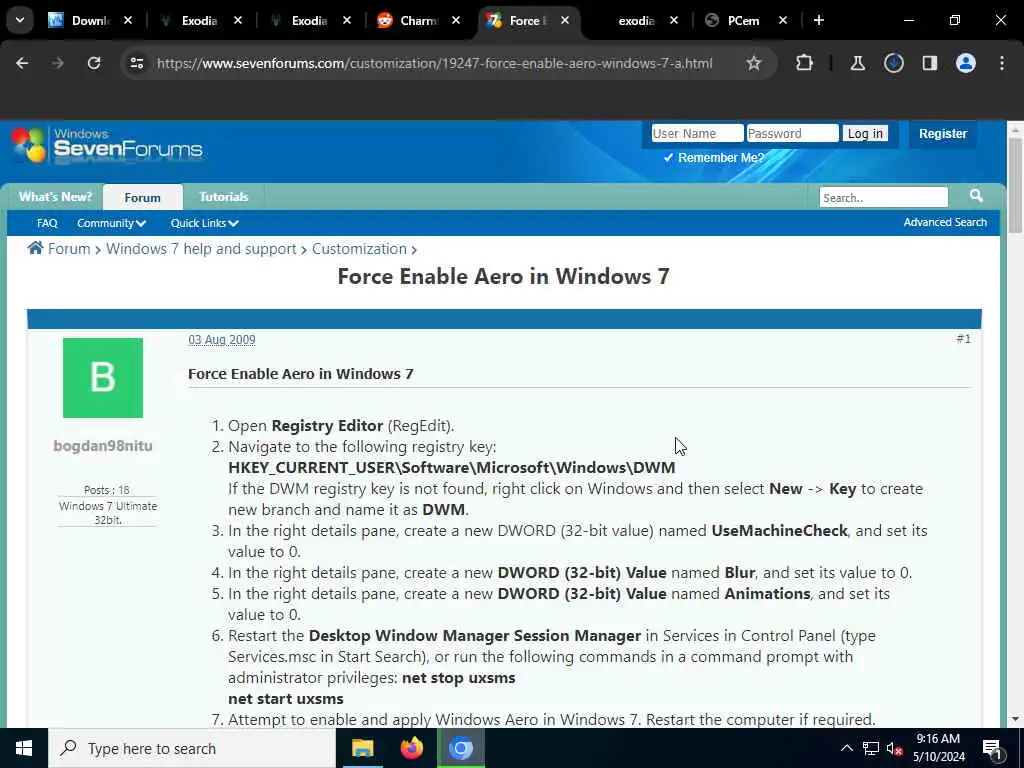Open the downloads indicator icon
Image resolution: width=1024 pixels, height=768 pixels.
(893, 63)
